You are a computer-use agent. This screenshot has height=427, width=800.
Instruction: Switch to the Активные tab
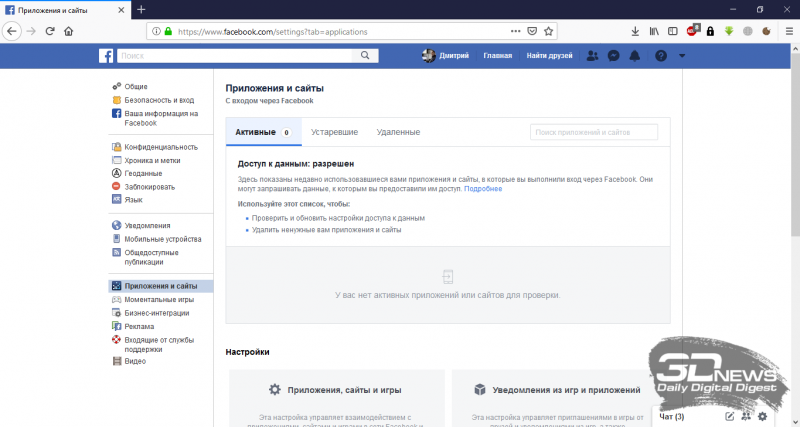pos(263,132)
